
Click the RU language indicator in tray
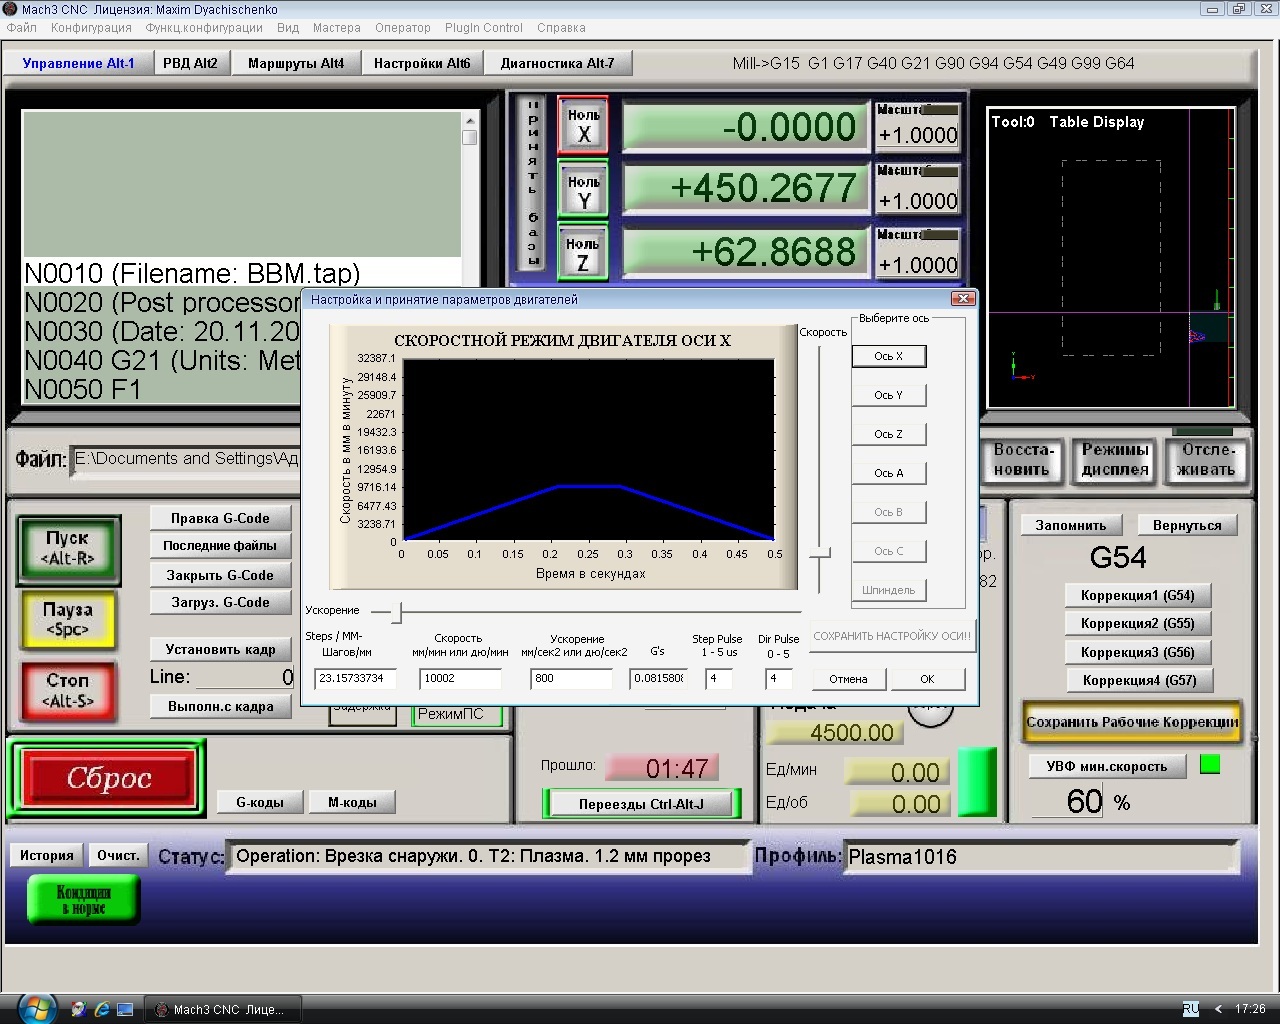click(x=1190, y=1009)
